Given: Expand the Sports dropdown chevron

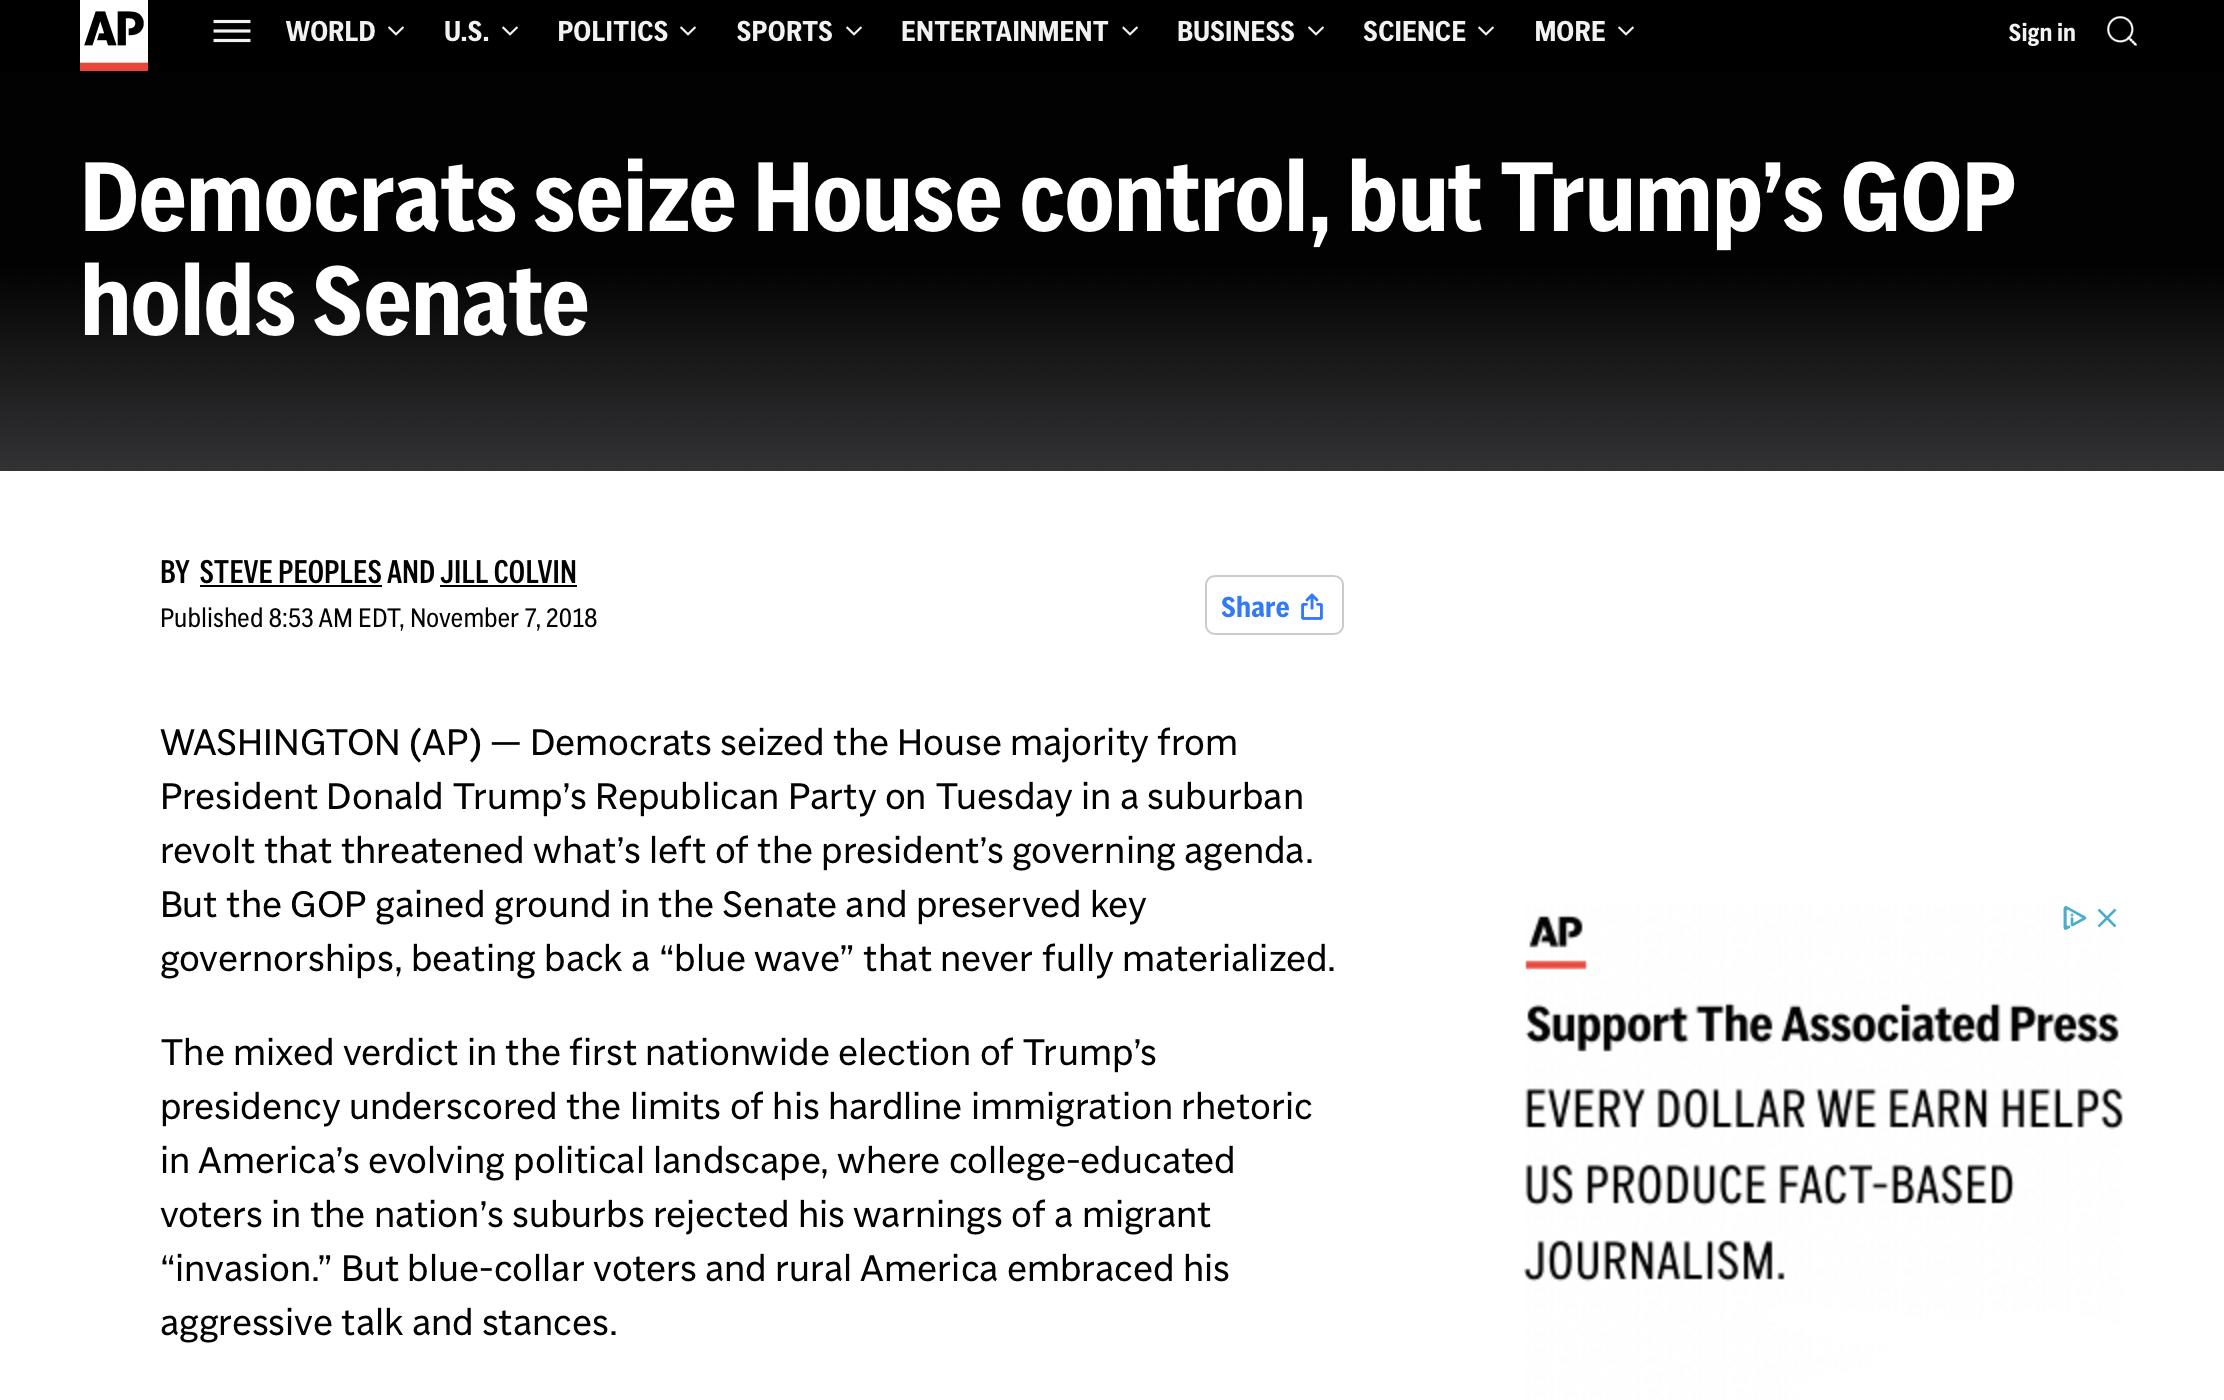Looking at the screenshot, I should coord(854,32).
